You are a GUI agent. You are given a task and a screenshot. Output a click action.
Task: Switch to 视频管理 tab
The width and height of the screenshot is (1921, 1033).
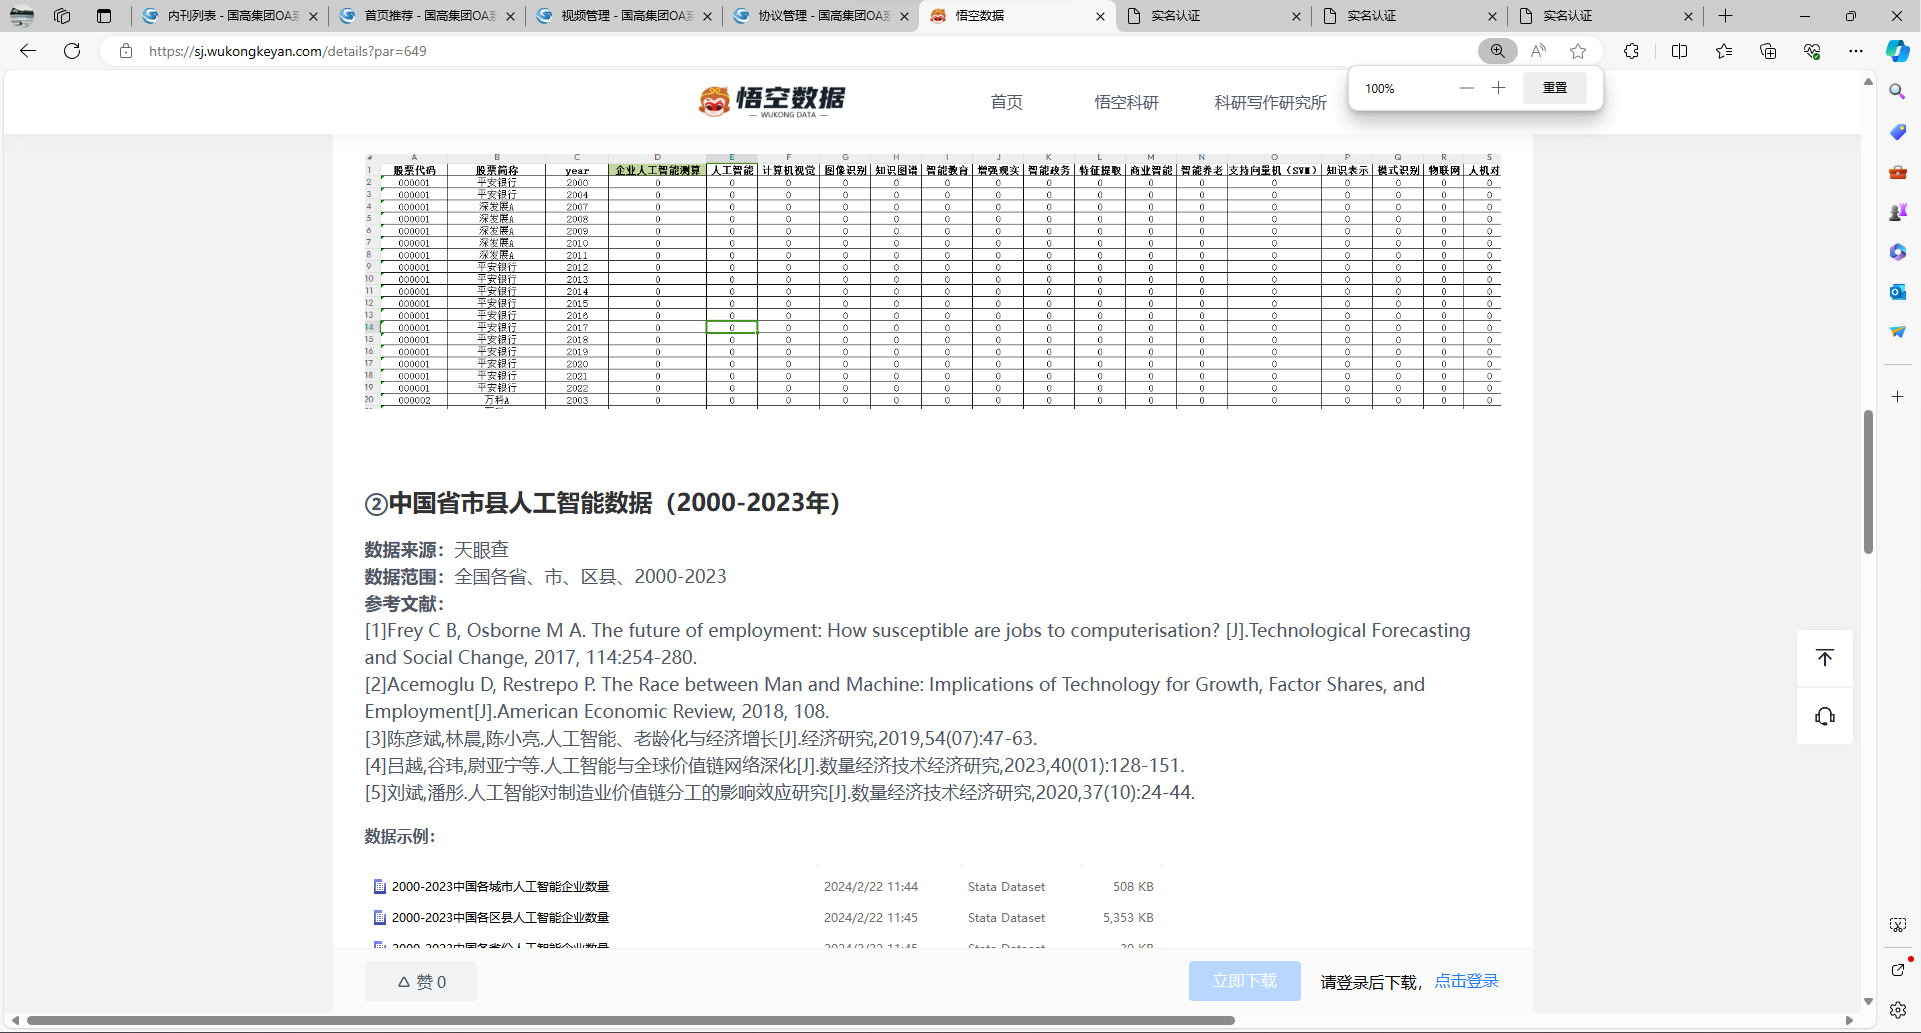click(624, 16)
